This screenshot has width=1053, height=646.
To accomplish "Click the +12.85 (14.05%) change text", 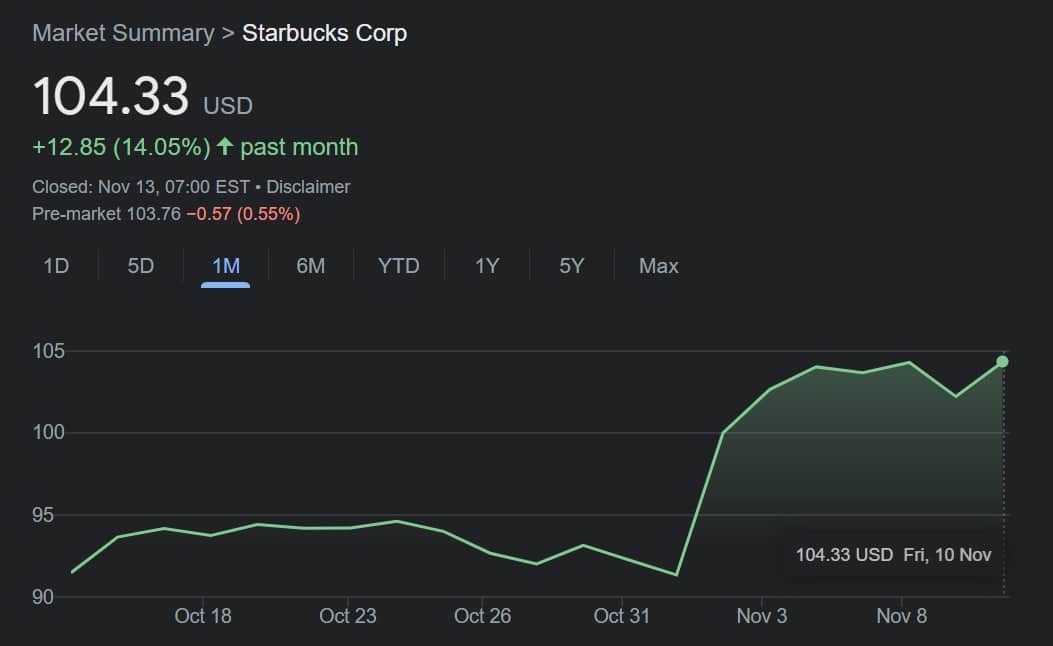I will [121, 147].
